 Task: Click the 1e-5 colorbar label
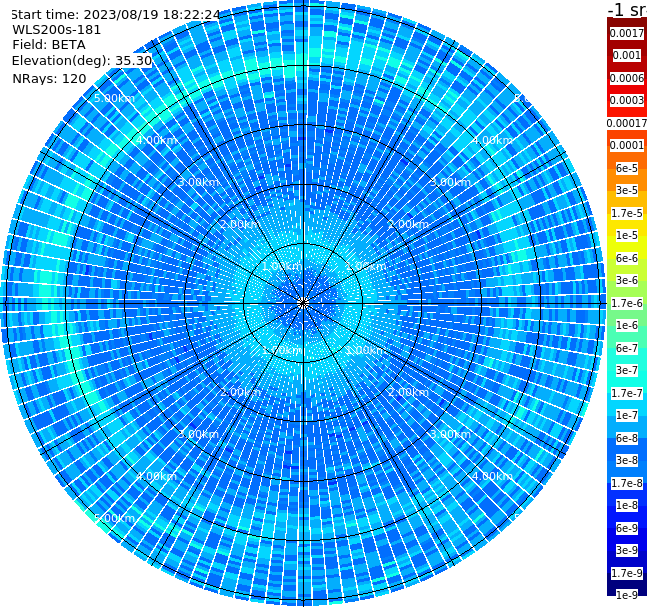click(627, 235)
